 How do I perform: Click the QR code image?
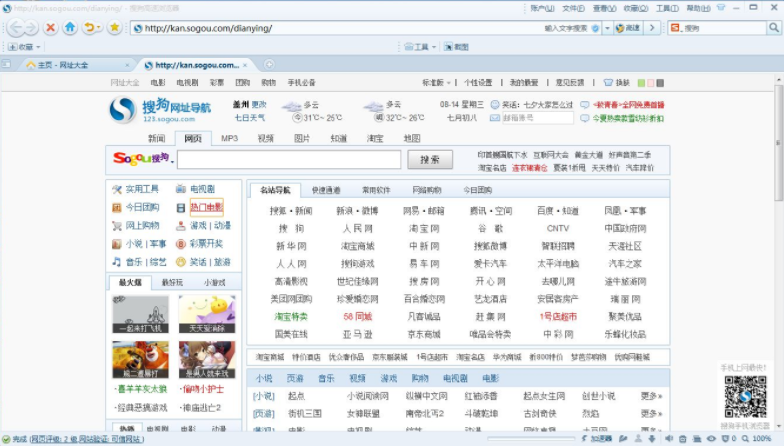(744, 398)
